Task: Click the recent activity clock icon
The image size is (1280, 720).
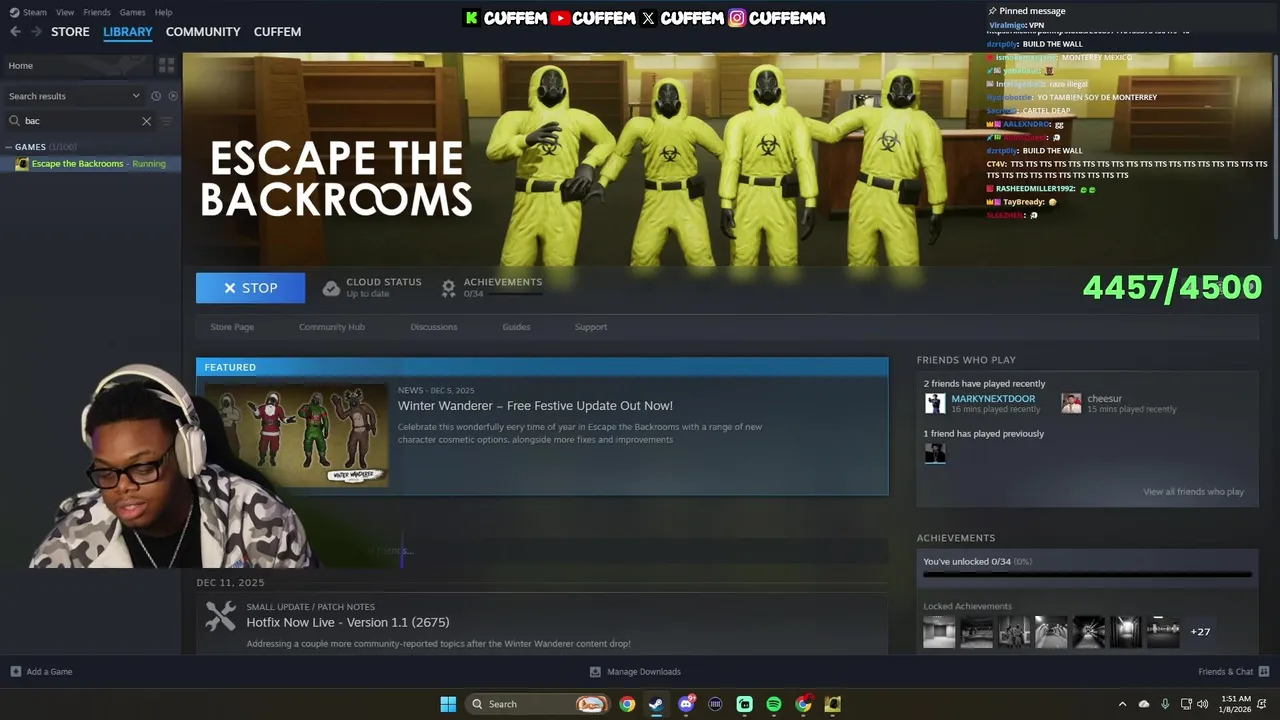Action: [x=156, y=96]
